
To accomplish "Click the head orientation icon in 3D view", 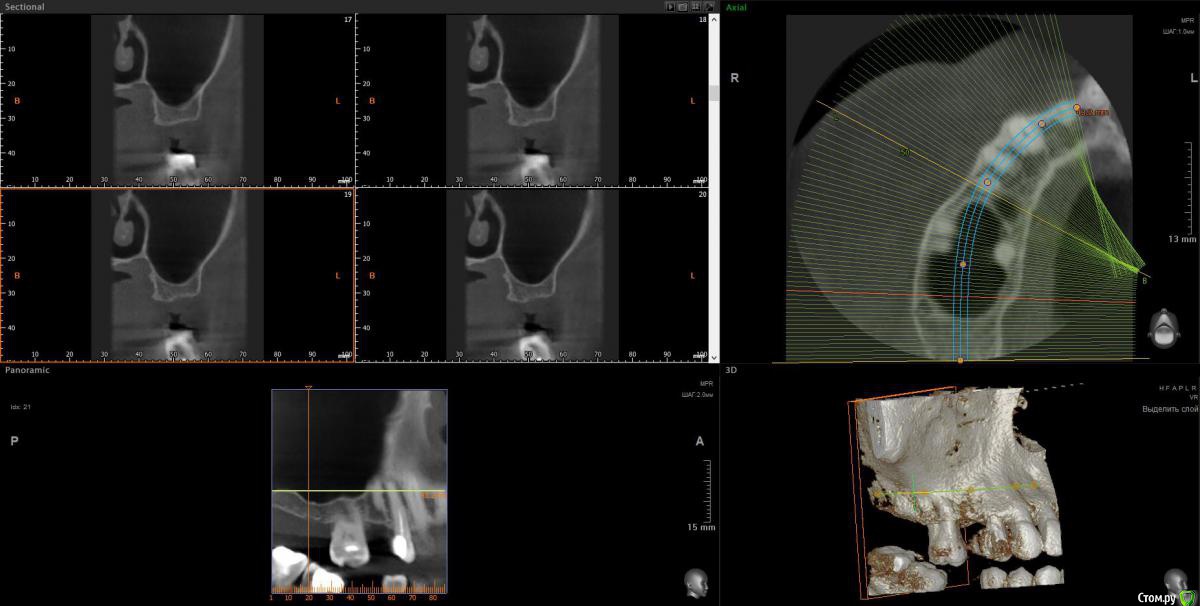I will [1176, 580].
